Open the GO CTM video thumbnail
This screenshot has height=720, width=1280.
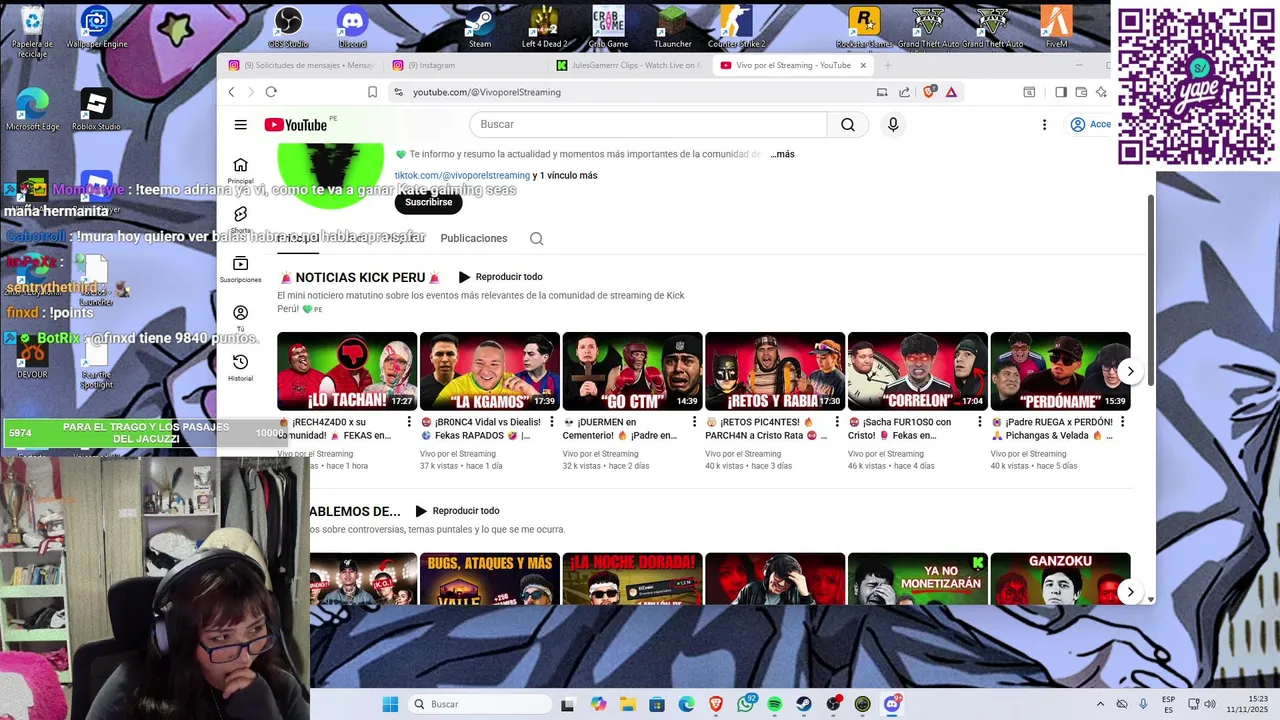633,371
